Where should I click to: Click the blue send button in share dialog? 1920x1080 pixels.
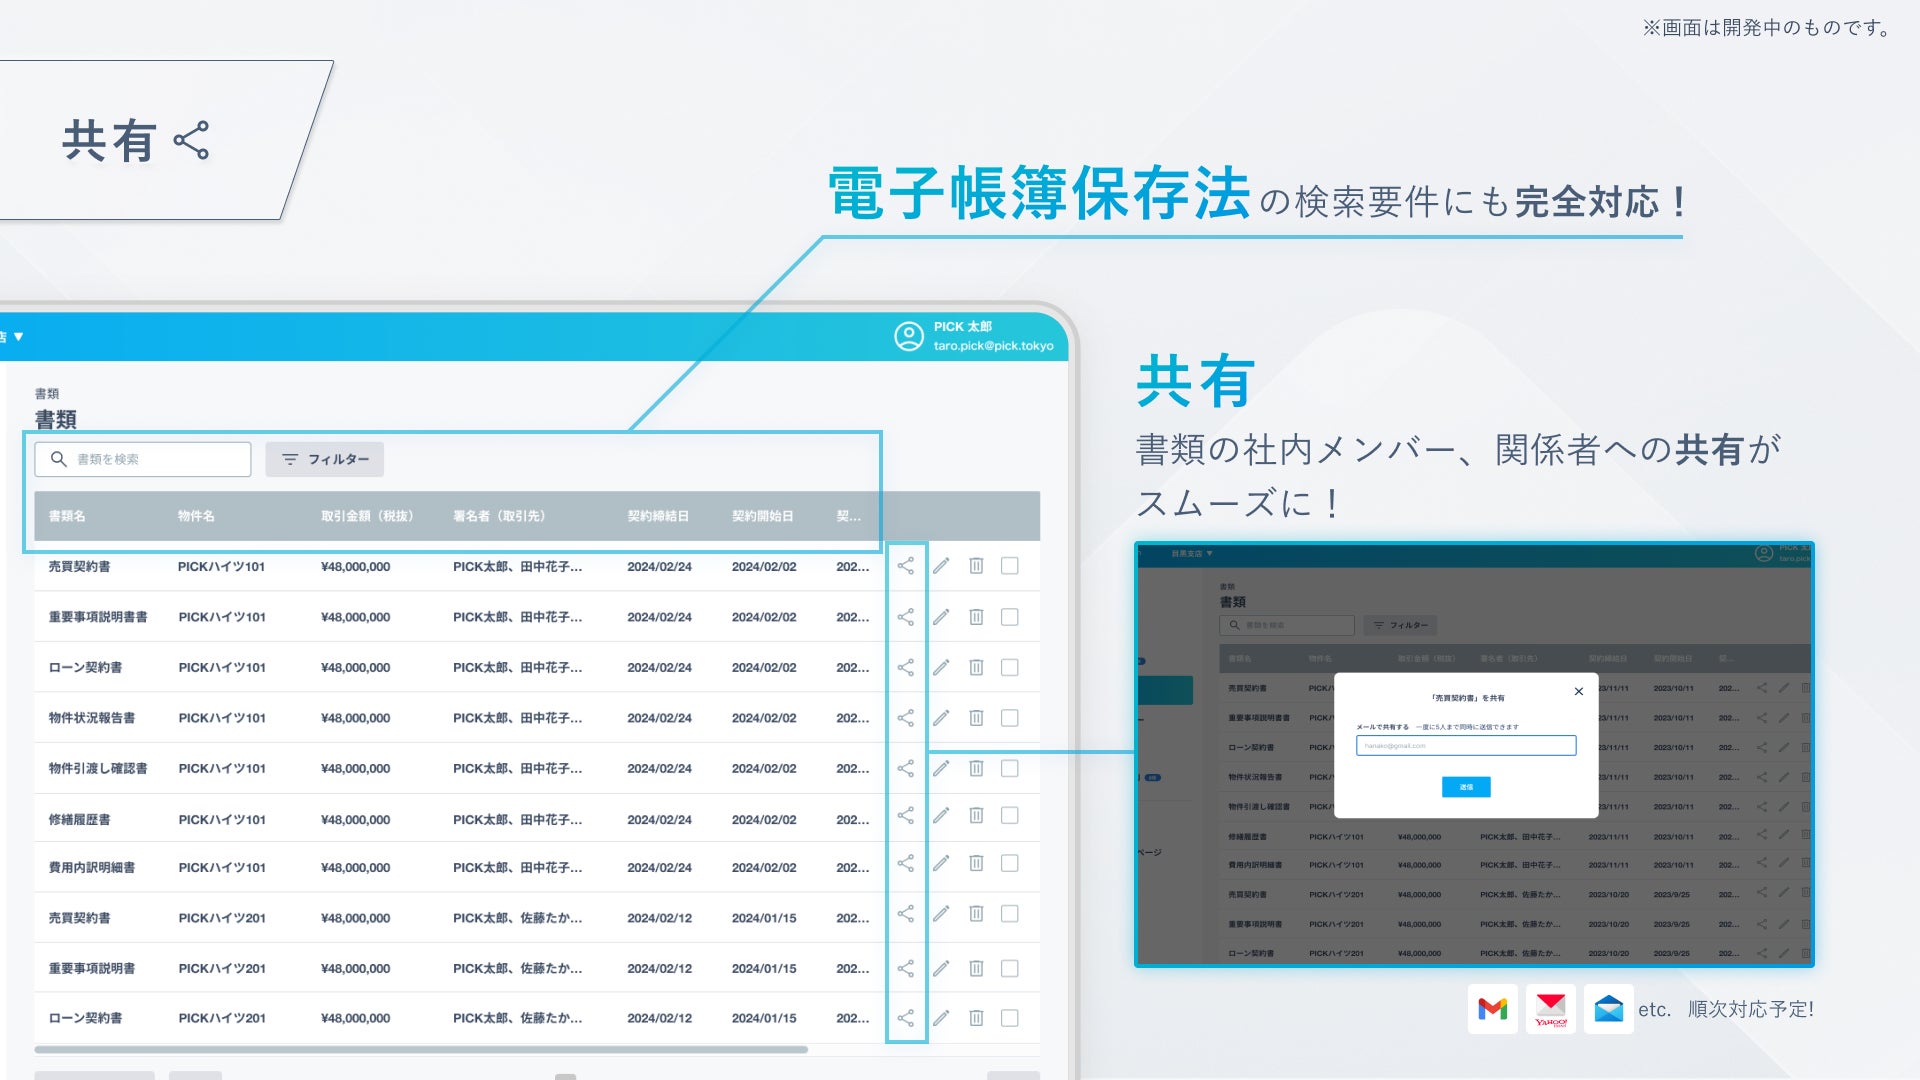point(1466,787)
